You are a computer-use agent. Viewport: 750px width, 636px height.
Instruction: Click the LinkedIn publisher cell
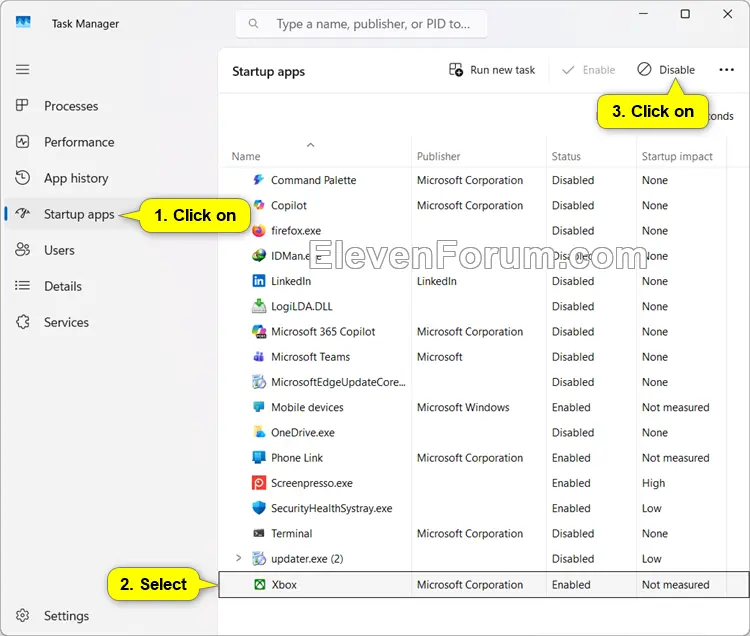coord(436,281)
